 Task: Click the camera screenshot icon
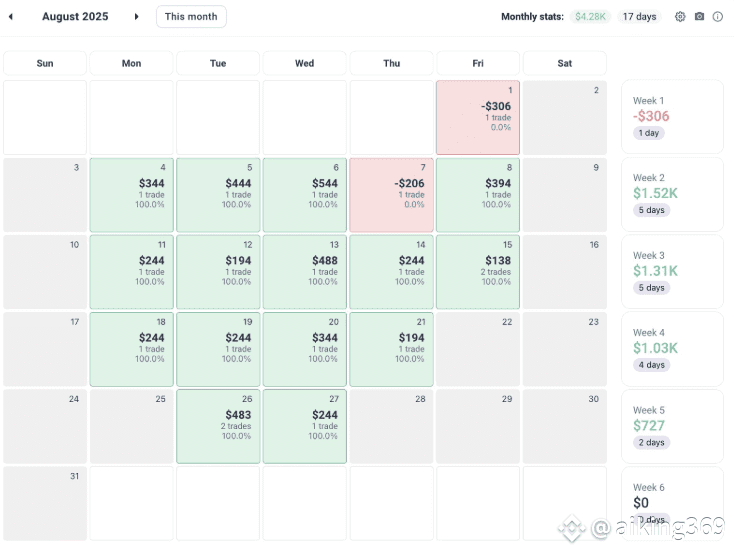[x=699, y=17]
